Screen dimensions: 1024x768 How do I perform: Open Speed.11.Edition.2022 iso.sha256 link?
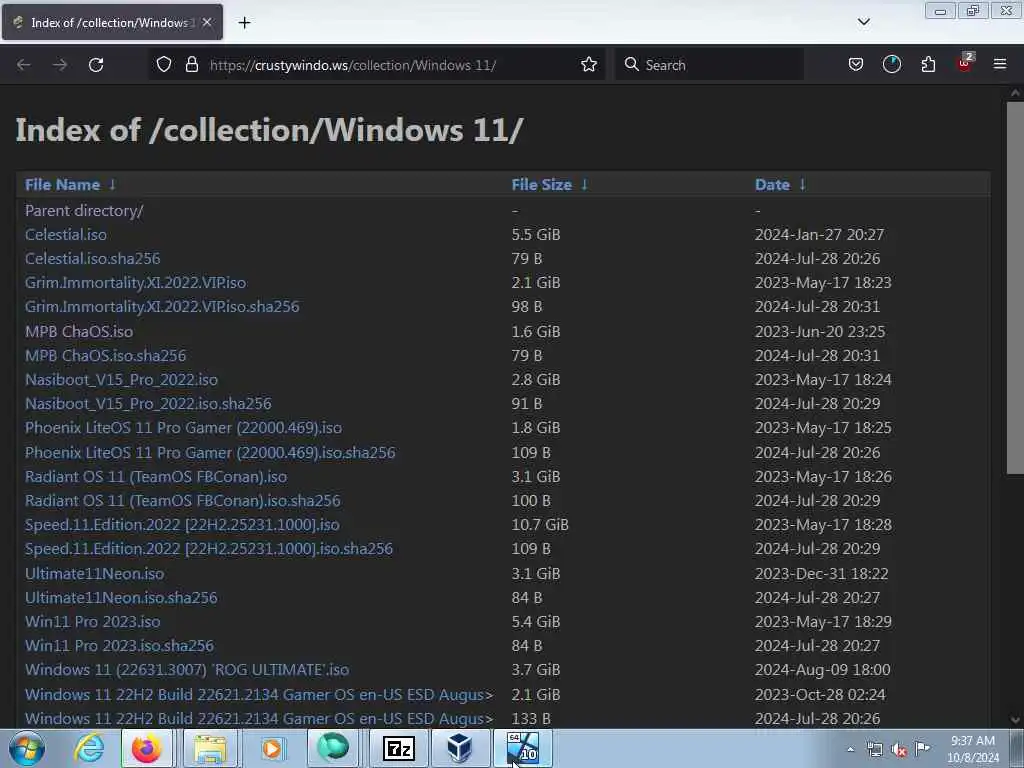coord(209,549)
